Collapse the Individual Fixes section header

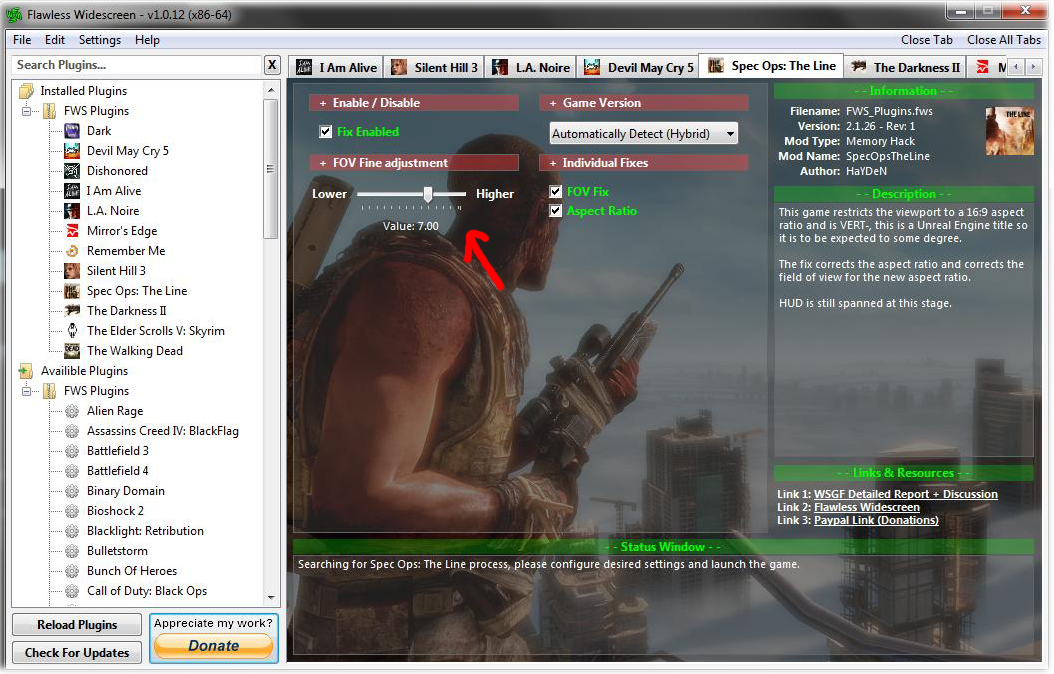[x=643, y=163]
